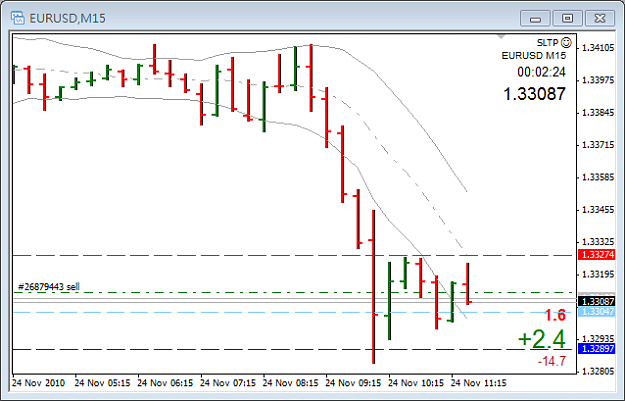Click the 1.33975 price scale label
Image resolution: width=625 pixels, height=401 pixels.
598,80
